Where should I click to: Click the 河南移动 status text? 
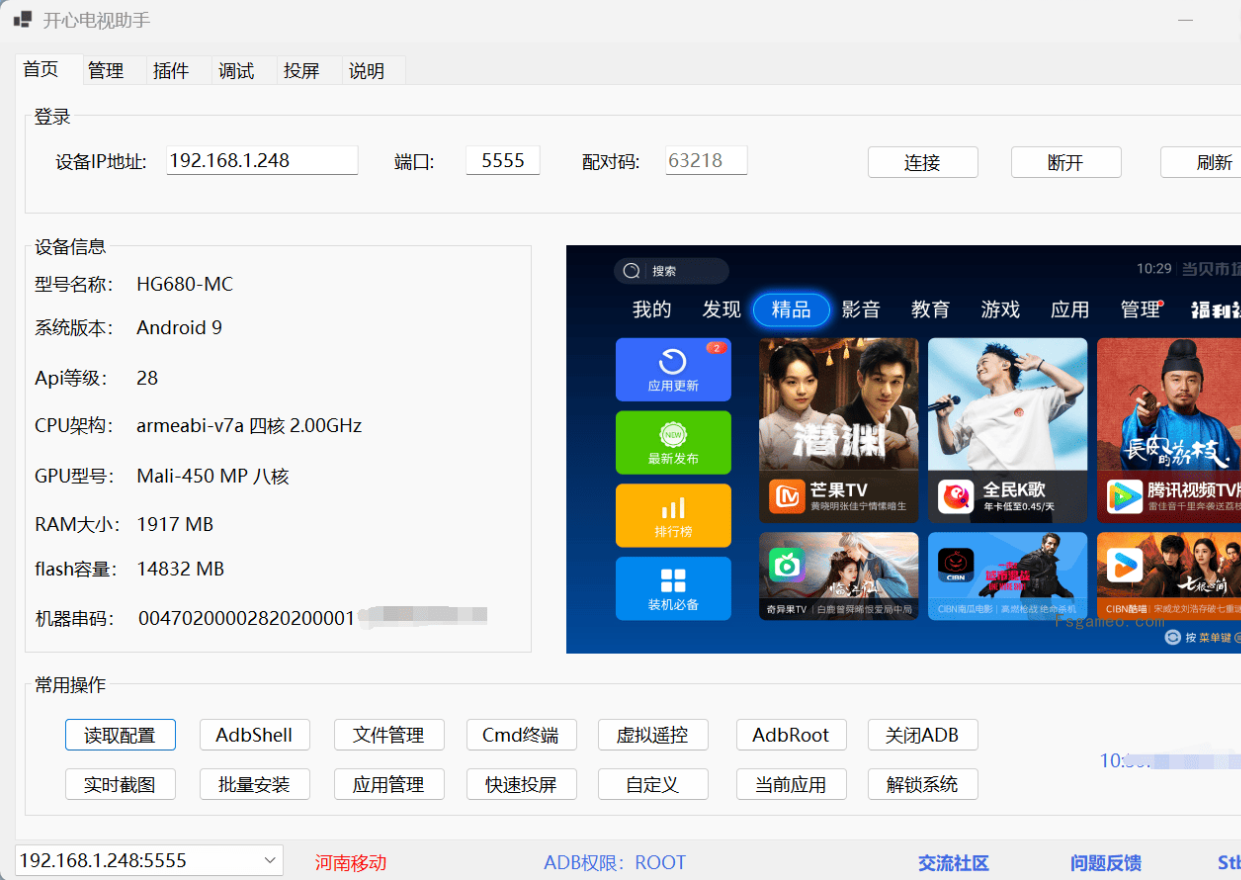coord(350,863)
